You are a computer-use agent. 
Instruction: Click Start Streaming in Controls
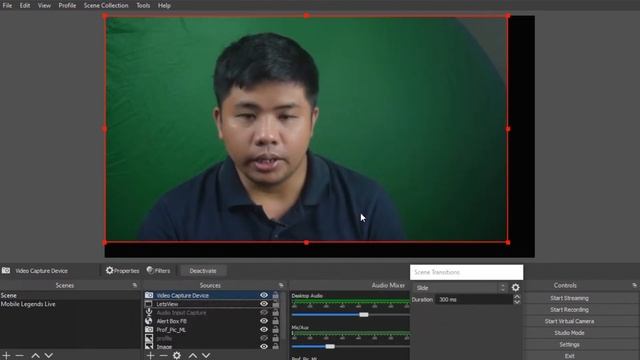569,298
